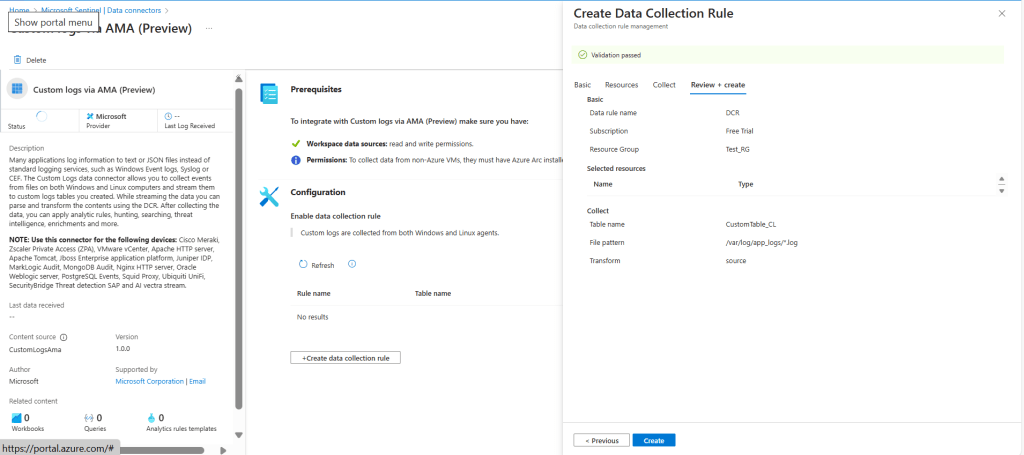Close the Create Data Collection Rule panel
Screen dimensions: 1024x455
tap(1002, 14)
